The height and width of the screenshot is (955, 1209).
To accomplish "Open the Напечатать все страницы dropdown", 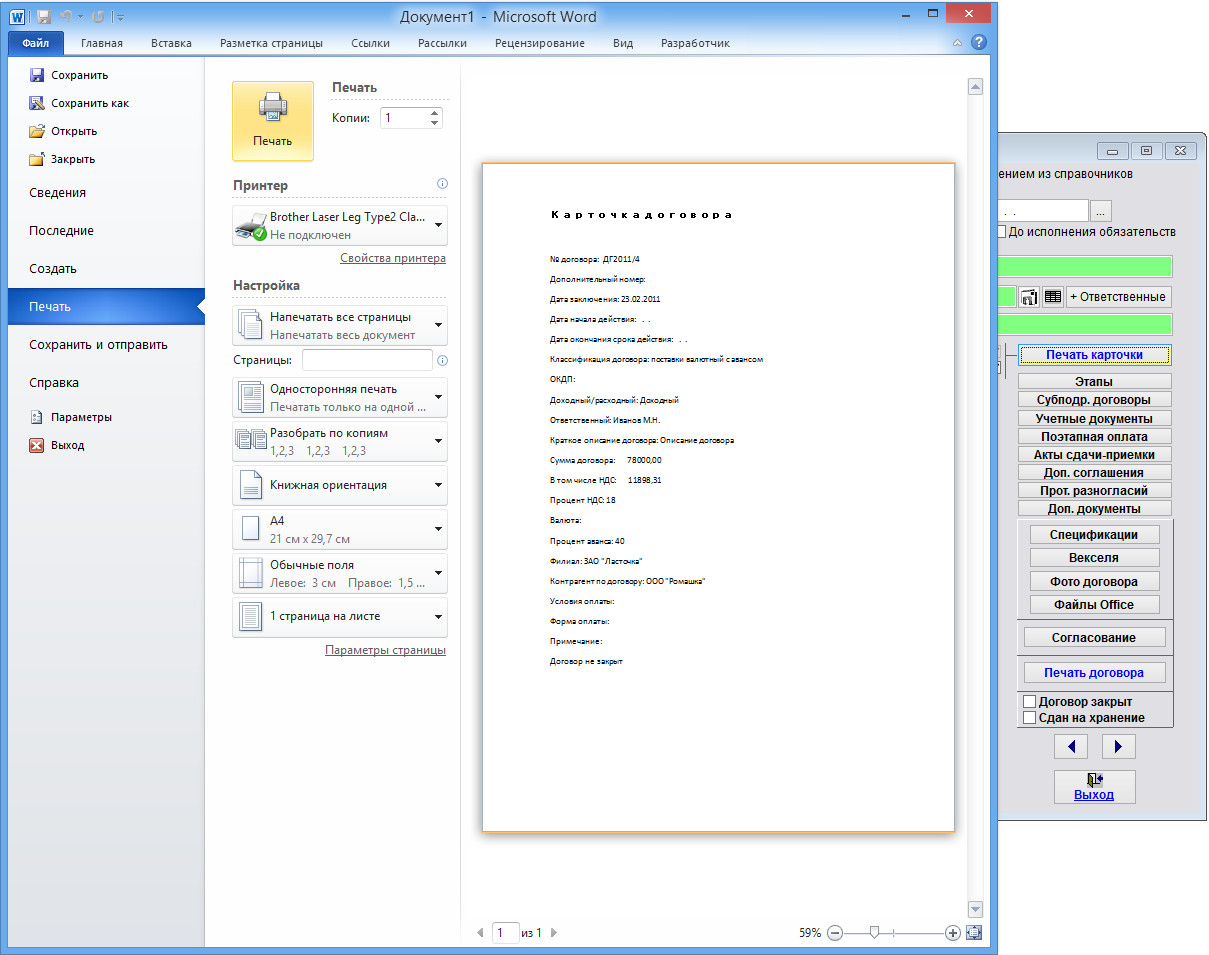I will pos(340,326).
